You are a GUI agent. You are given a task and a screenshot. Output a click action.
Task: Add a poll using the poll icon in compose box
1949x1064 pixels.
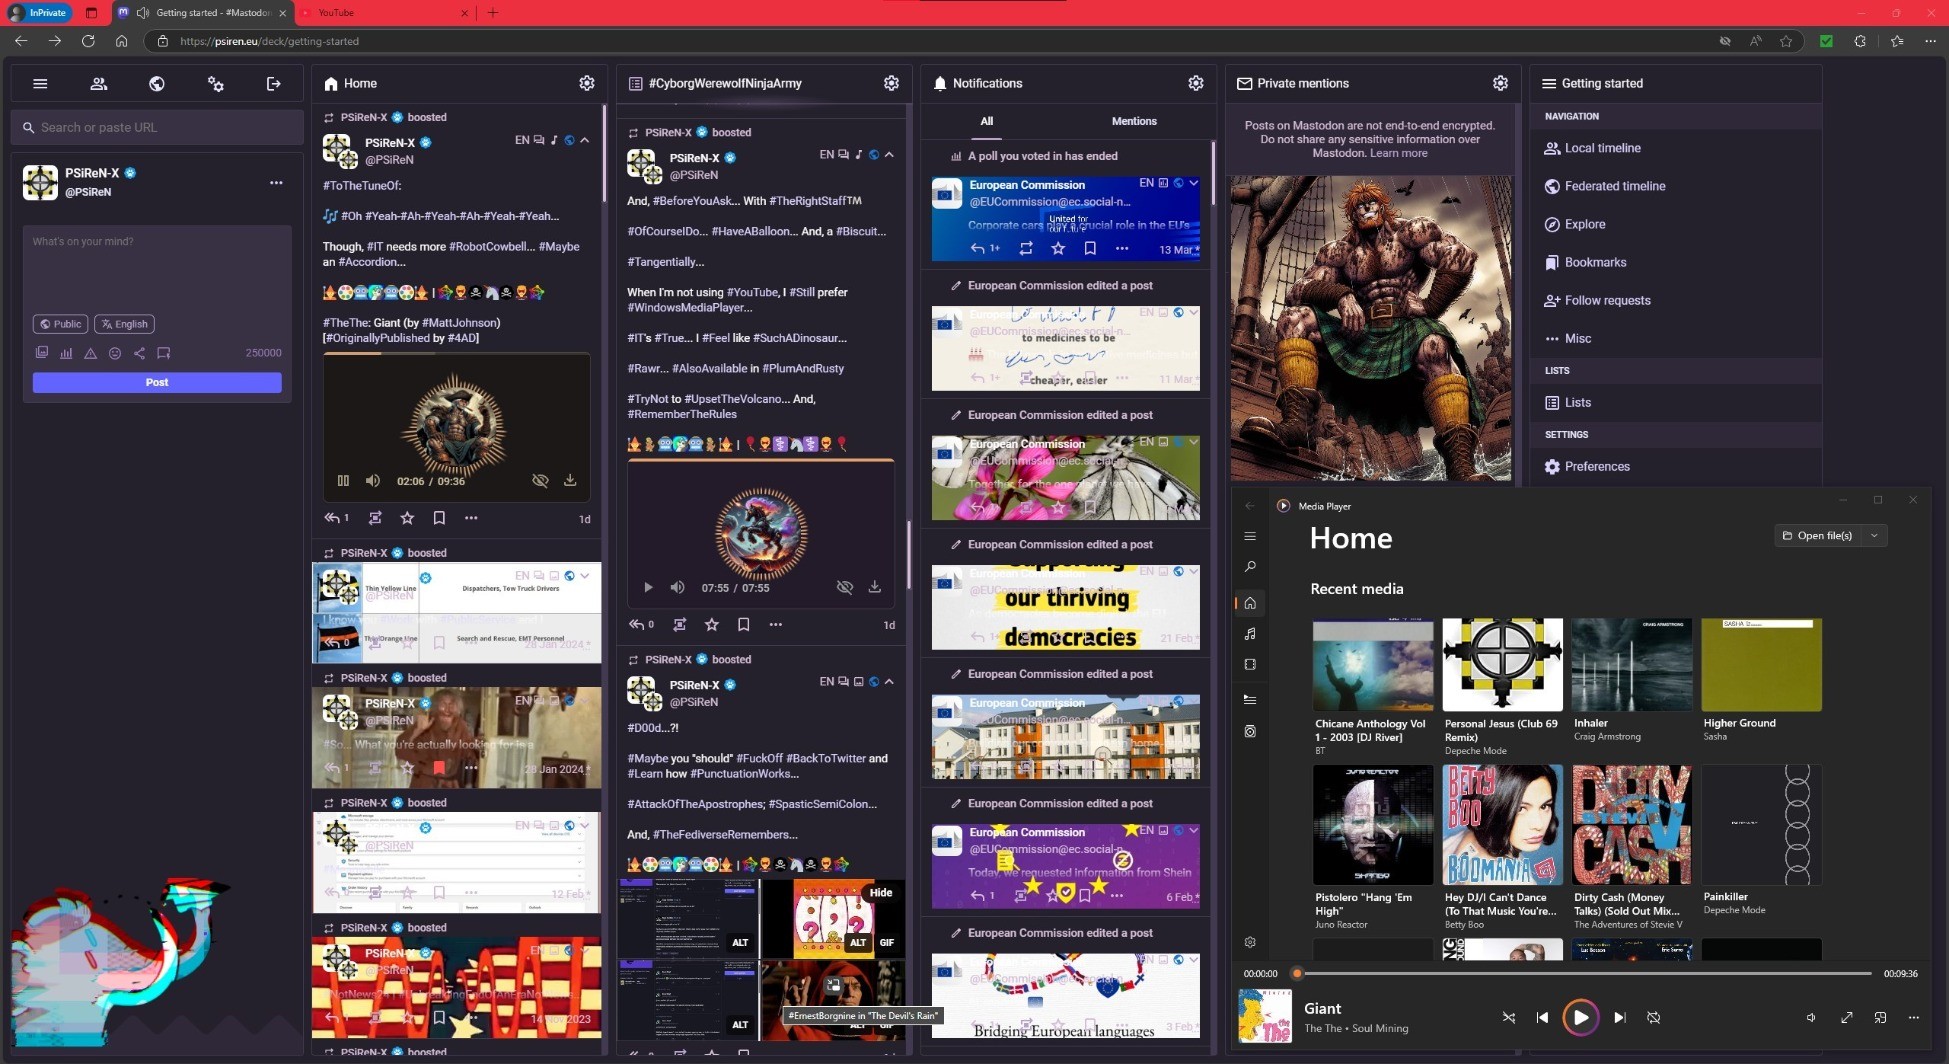66,353
